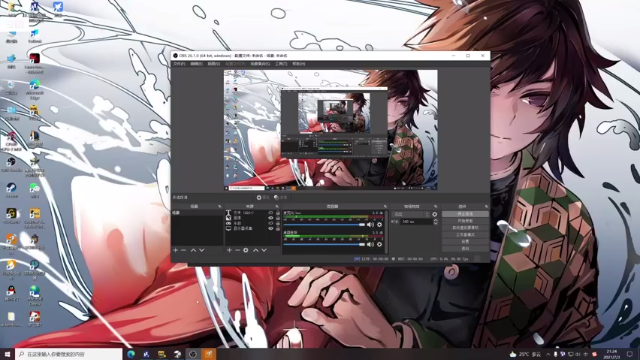The image size is (640, 360).
Task: Add a new source with the plus icon
Action: (229, 250)
